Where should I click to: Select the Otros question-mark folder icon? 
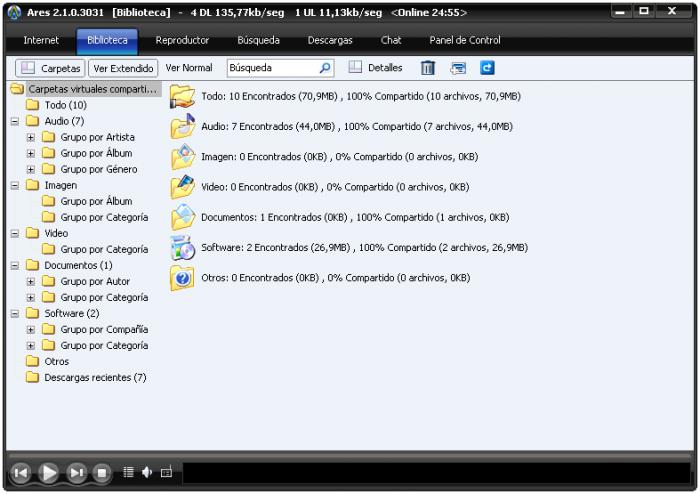pos(183,278)
